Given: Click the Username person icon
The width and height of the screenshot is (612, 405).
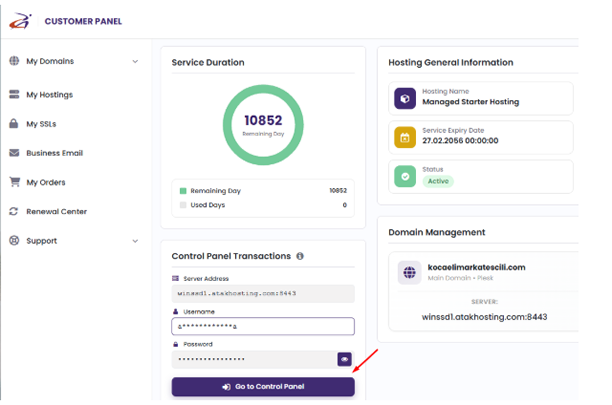Looking at the screenshot, I should coord(175,311).
